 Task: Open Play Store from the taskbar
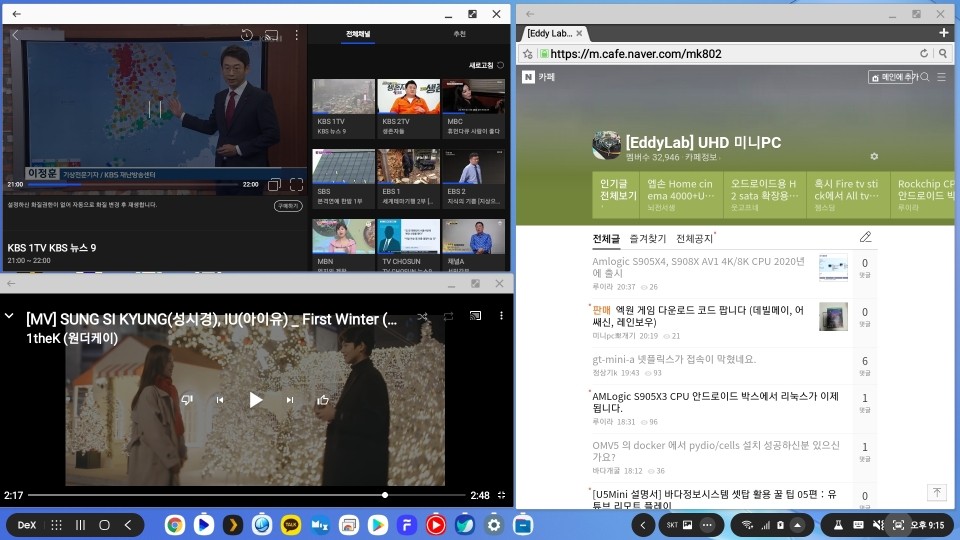point(378,525)
